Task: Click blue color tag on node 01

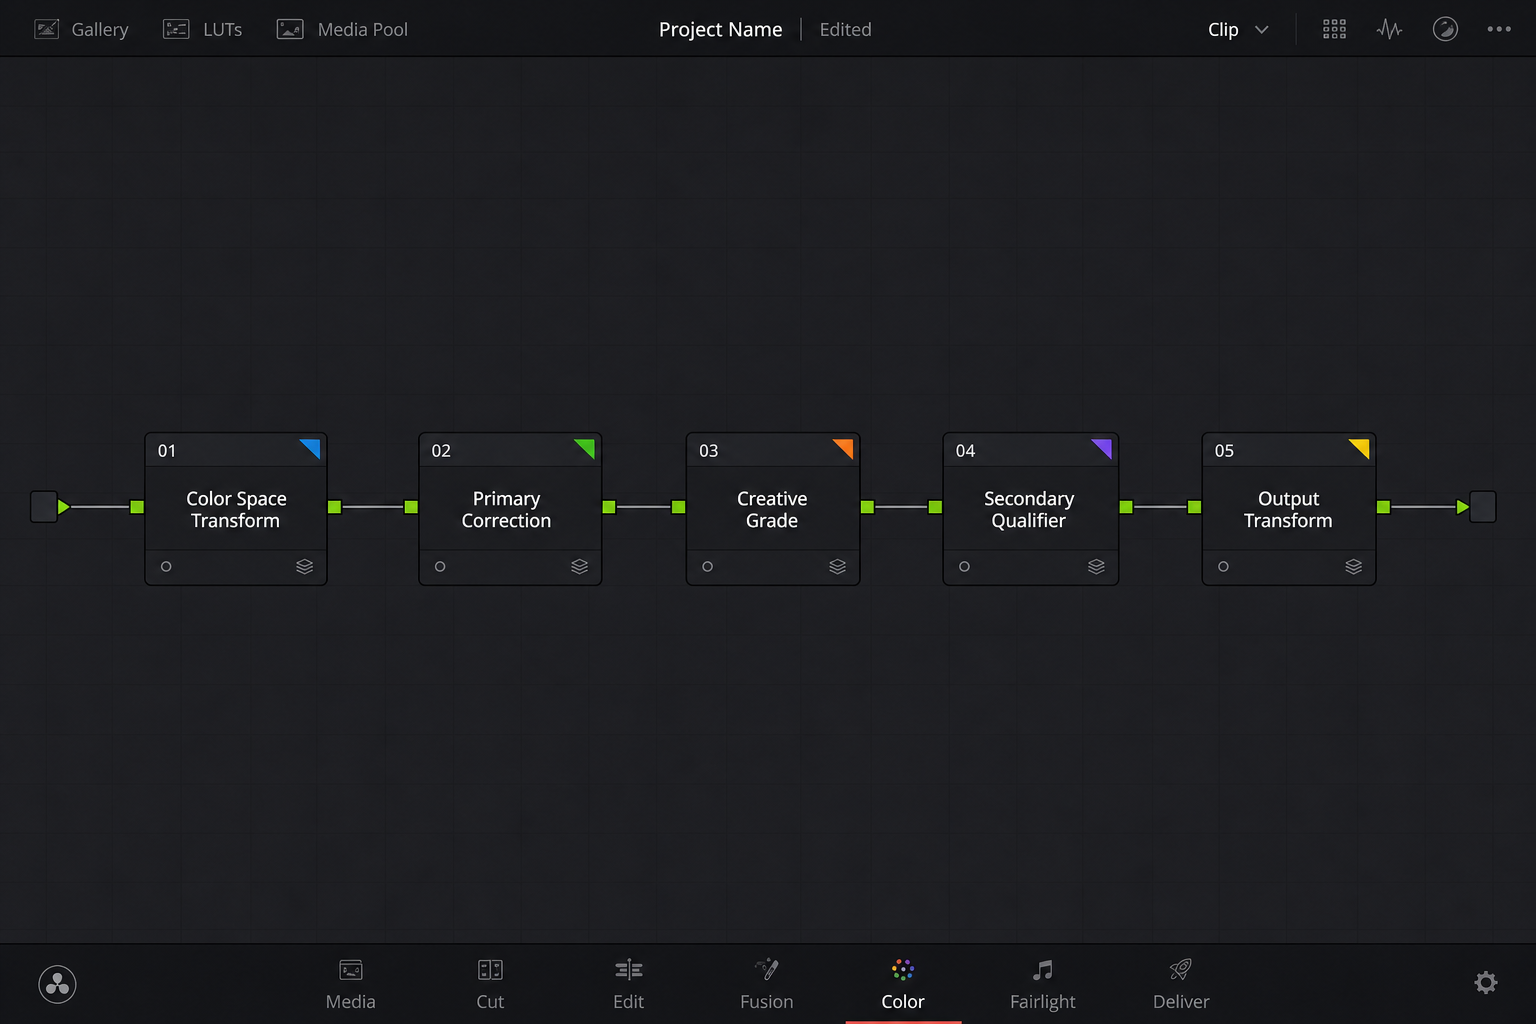Action: [312, 447]
